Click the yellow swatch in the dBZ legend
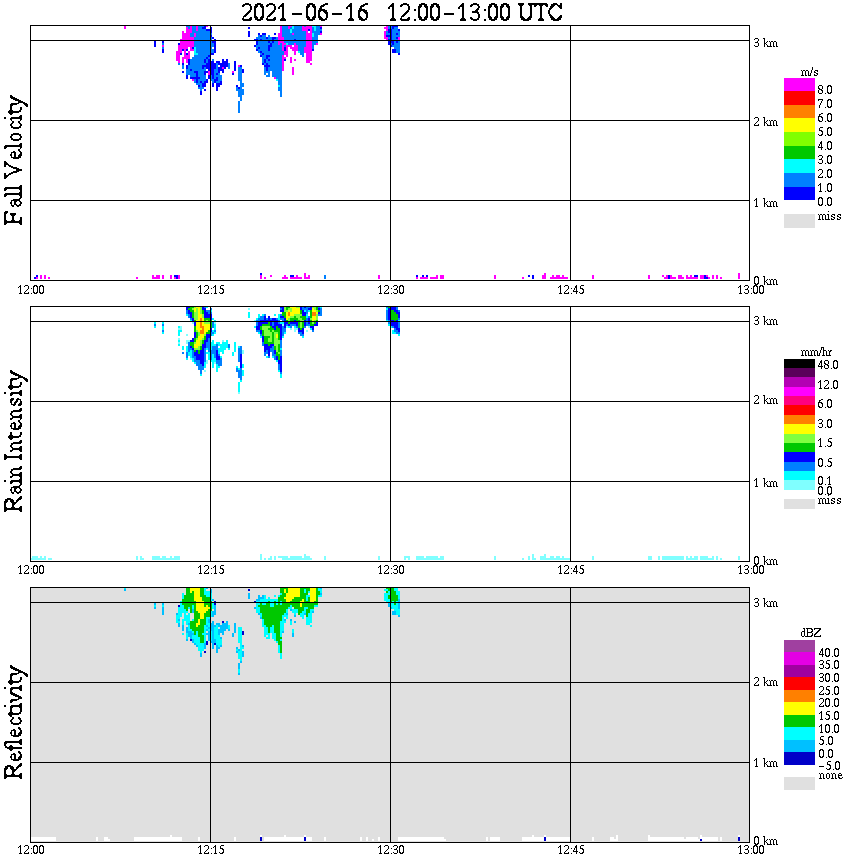Screen dimensions: 850x868 pyautogui.click(x=799, y=709)
